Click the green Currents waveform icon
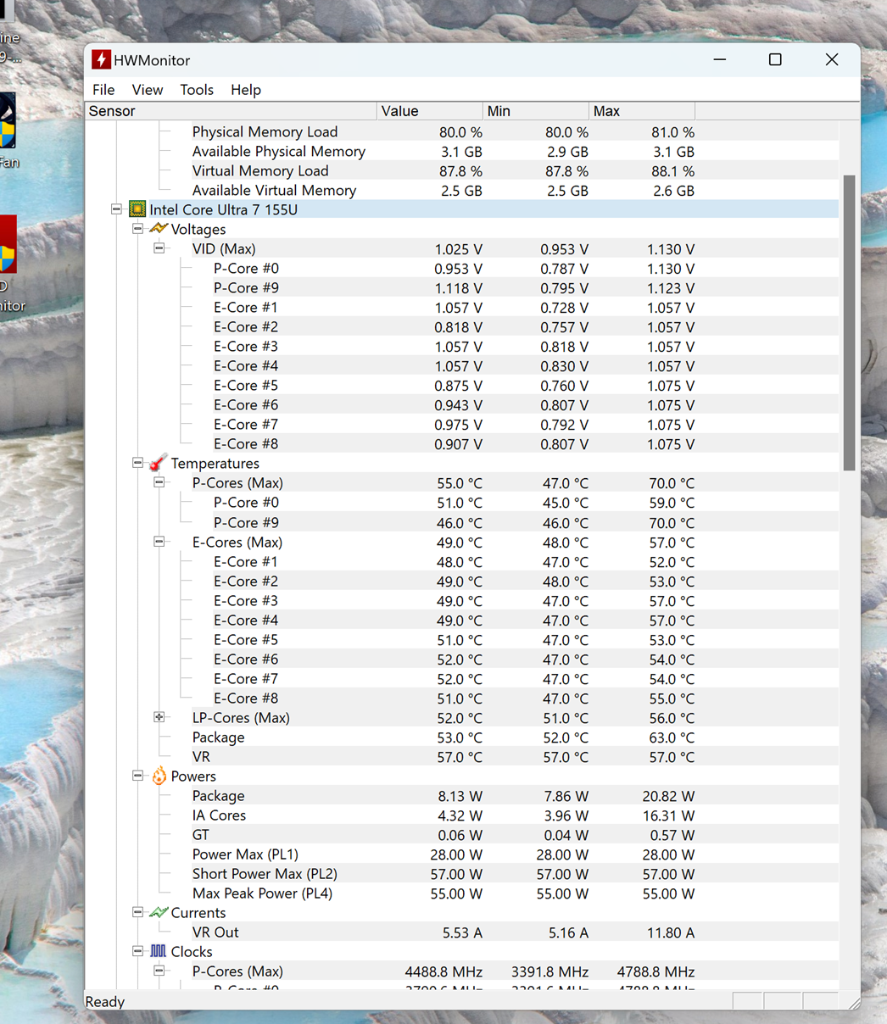This screenshot has width=887, height=1024. tap(159, 912)
